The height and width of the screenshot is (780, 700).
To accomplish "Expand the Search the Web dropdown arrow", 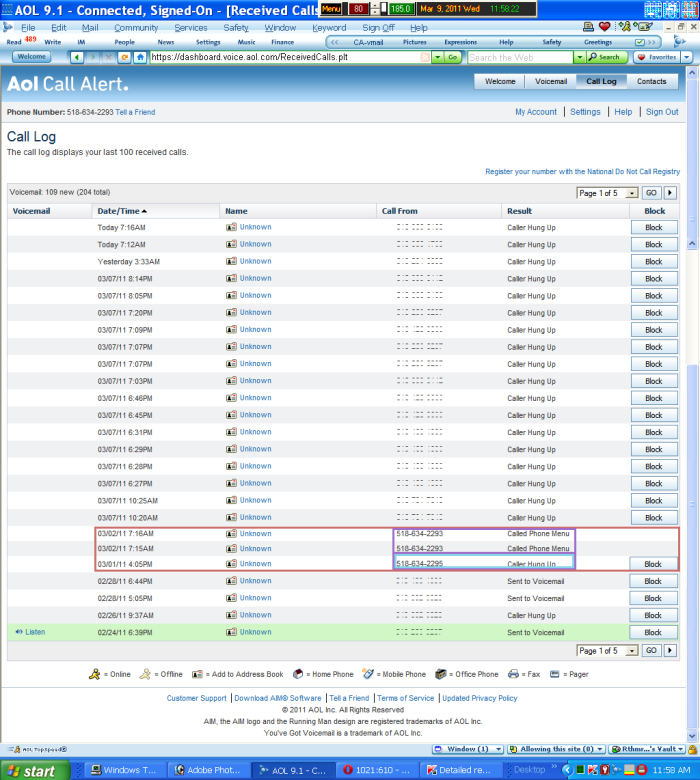I will (x=579, y=57).
